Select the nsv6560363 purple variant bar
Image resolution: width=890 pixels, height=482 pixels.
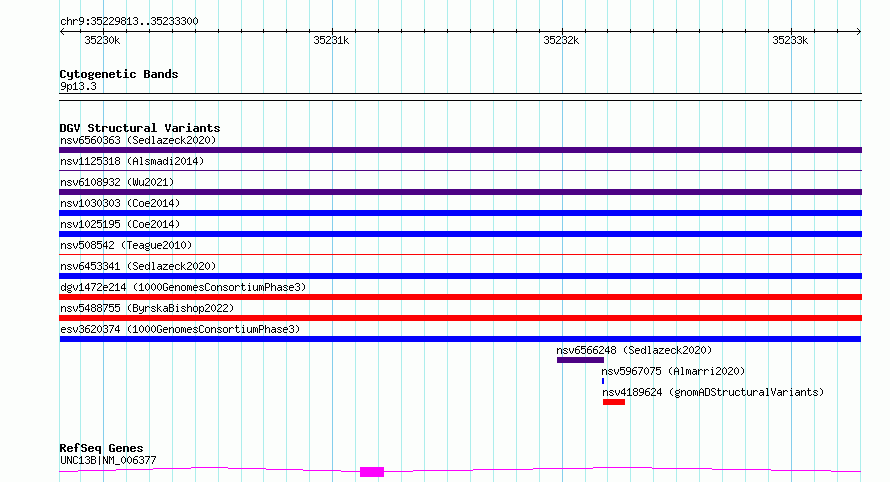click(x=460, y=150)
